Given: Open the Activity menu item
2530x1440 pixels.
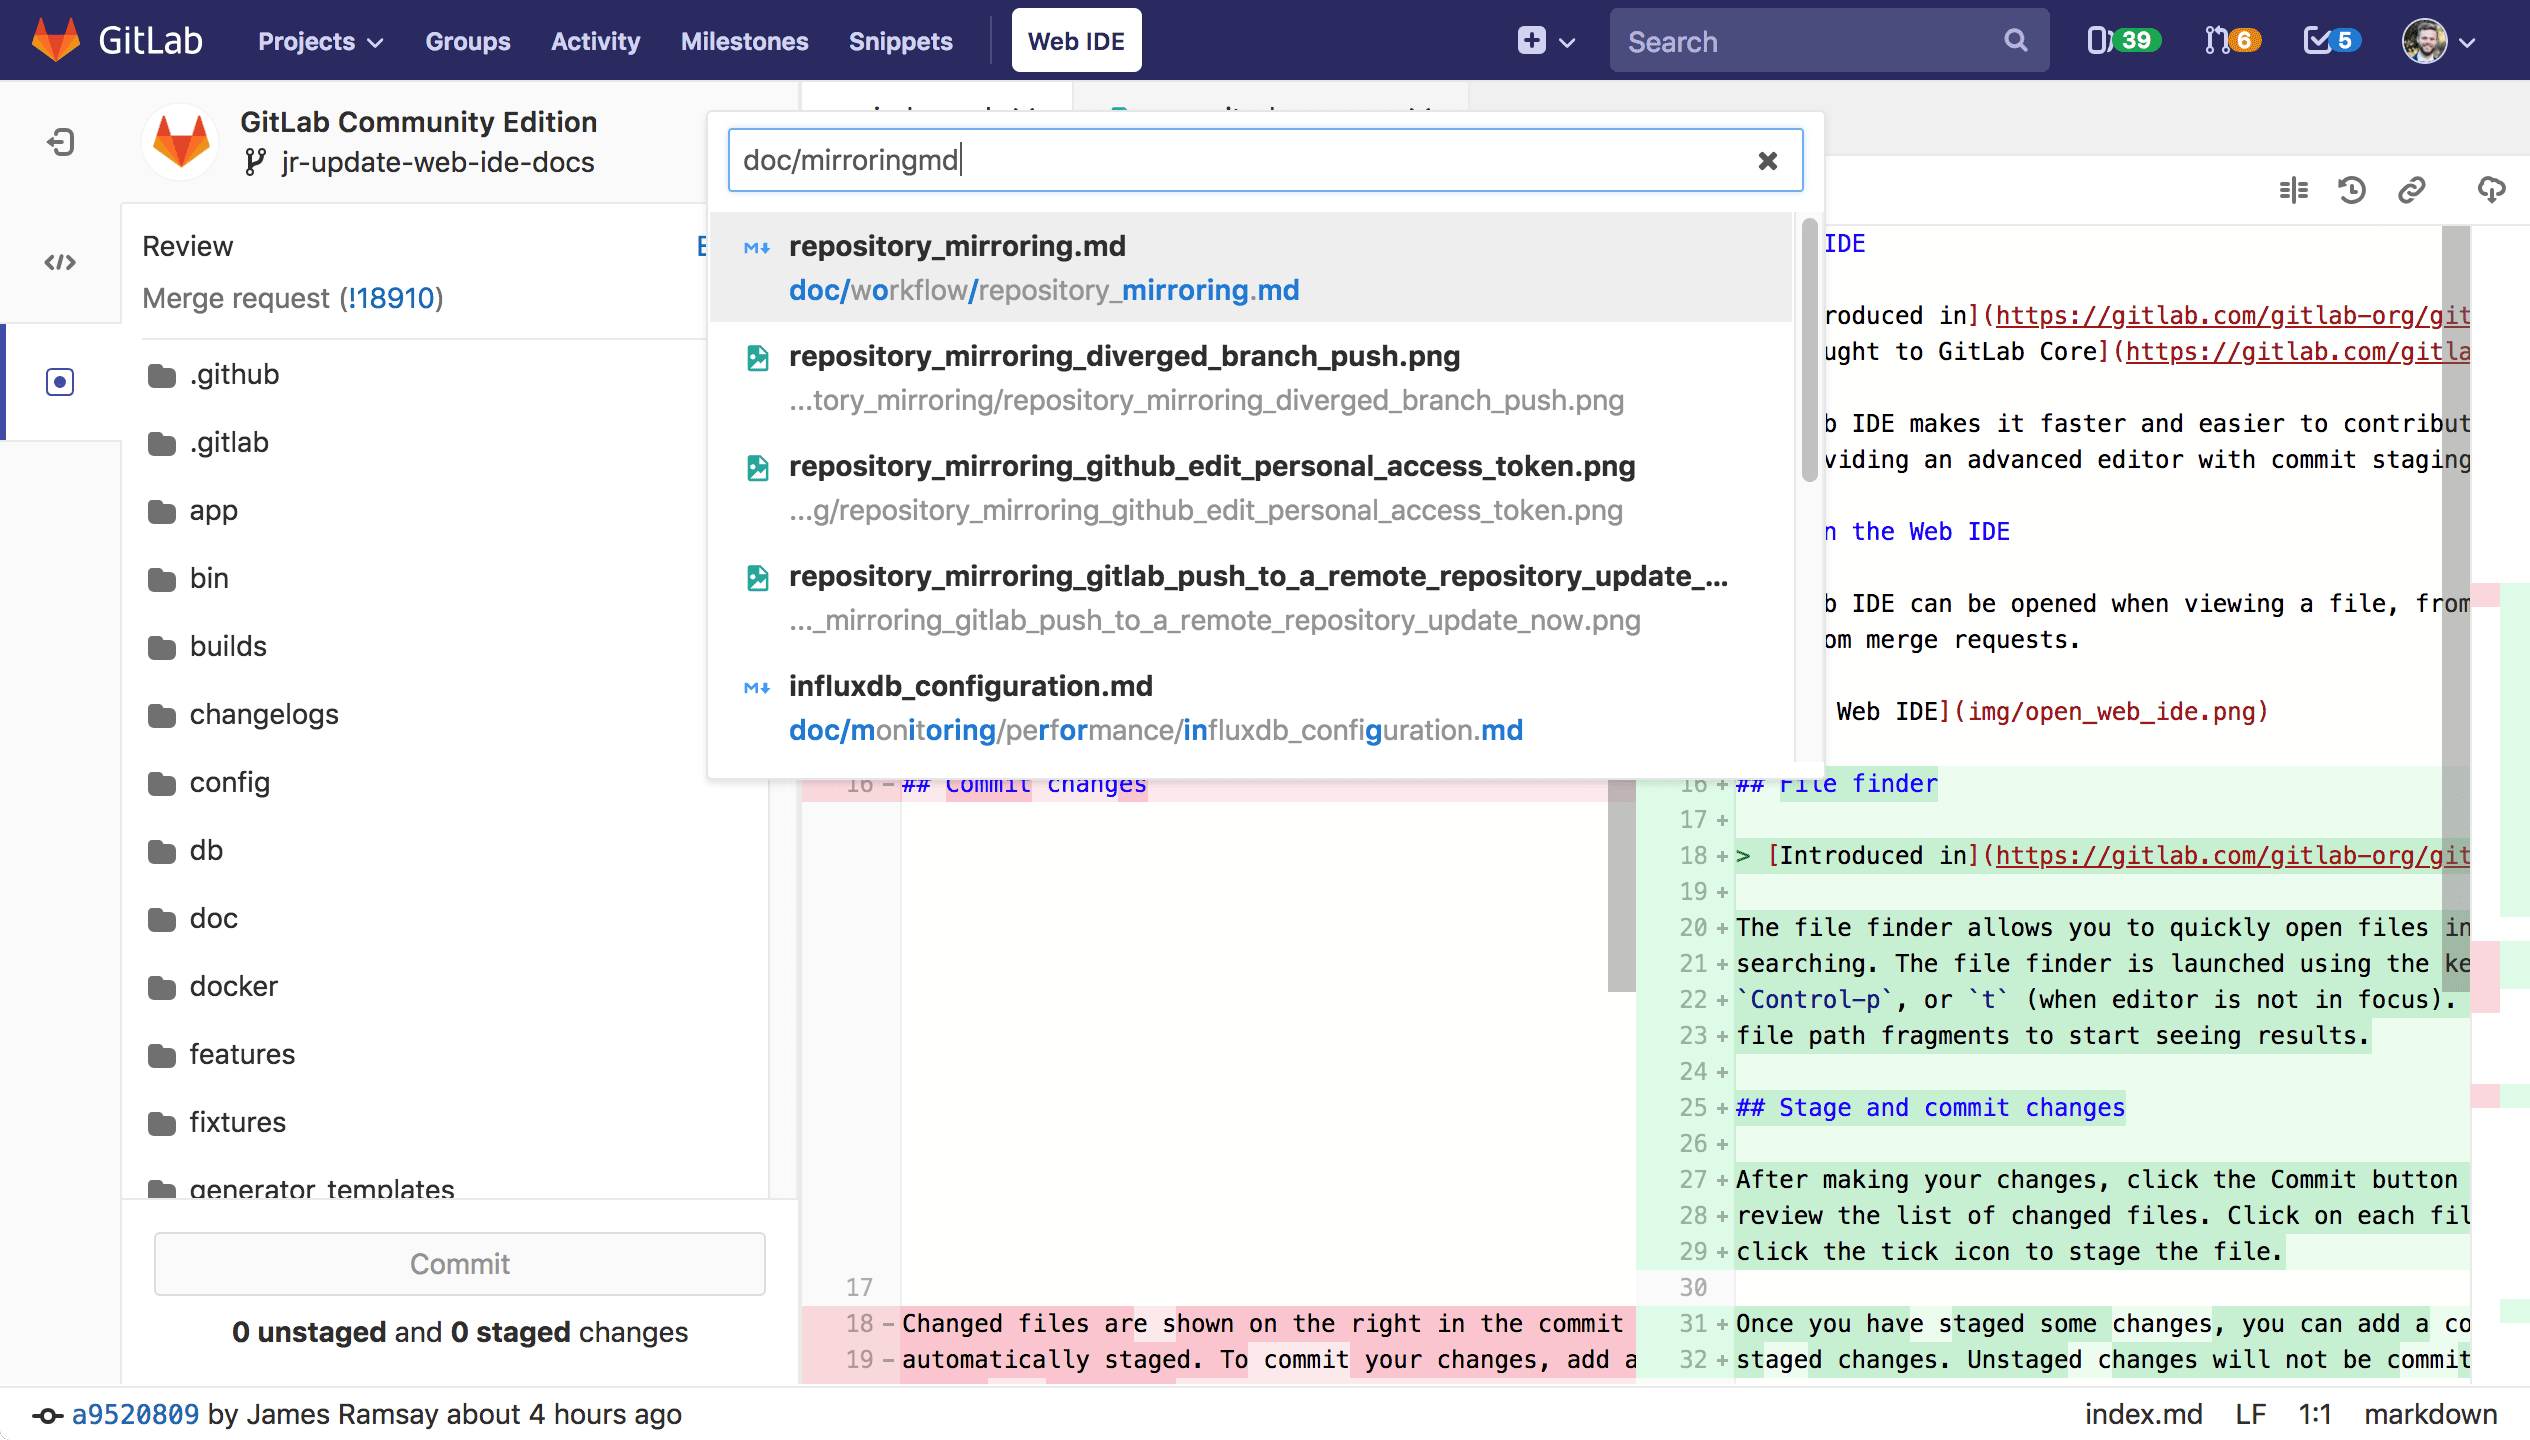Looking at the screenshot, I should (x=595, y=41).
